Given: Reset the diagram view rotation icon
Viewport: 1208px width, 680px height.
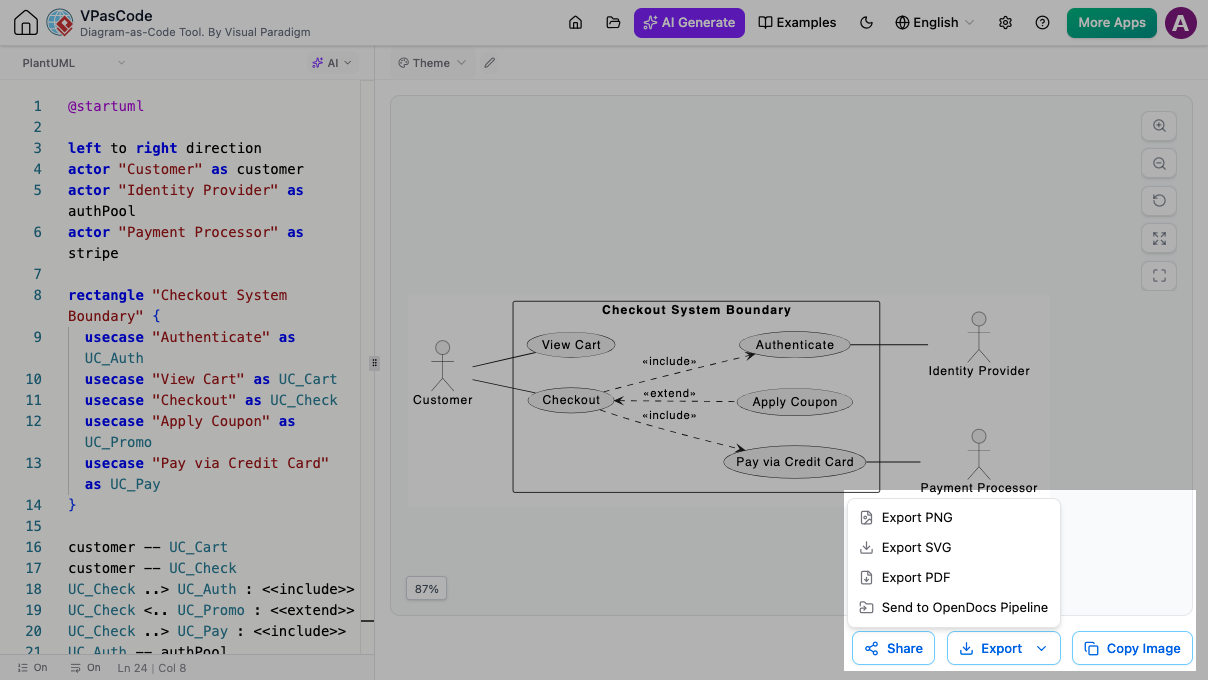Looking at the screenshot, I should (x=1159, y=200).
